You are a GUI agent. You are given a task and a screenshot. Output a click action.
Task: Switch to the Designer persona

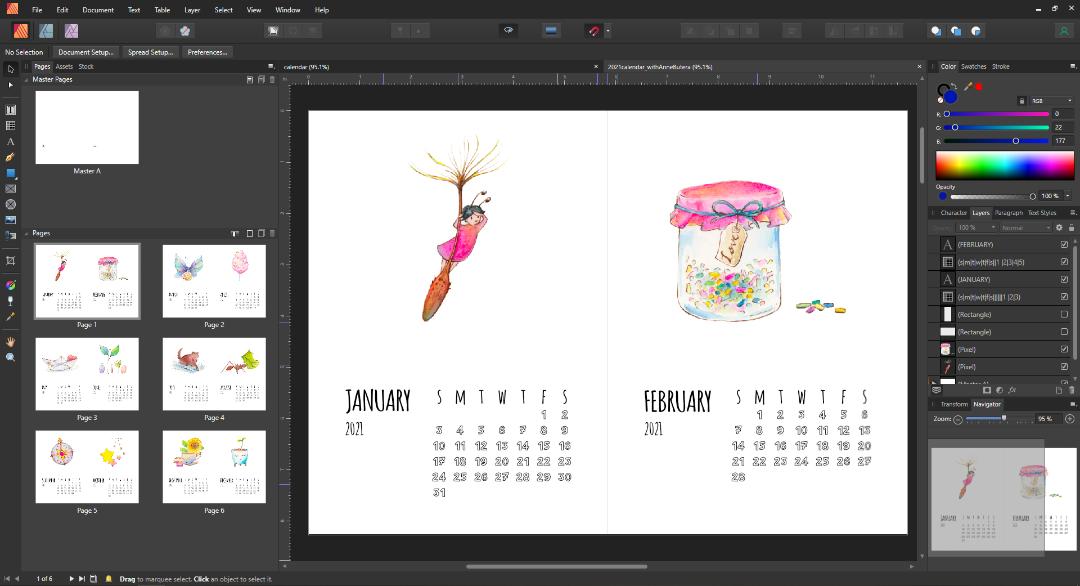pyautogui.click(x=46, y=31)
